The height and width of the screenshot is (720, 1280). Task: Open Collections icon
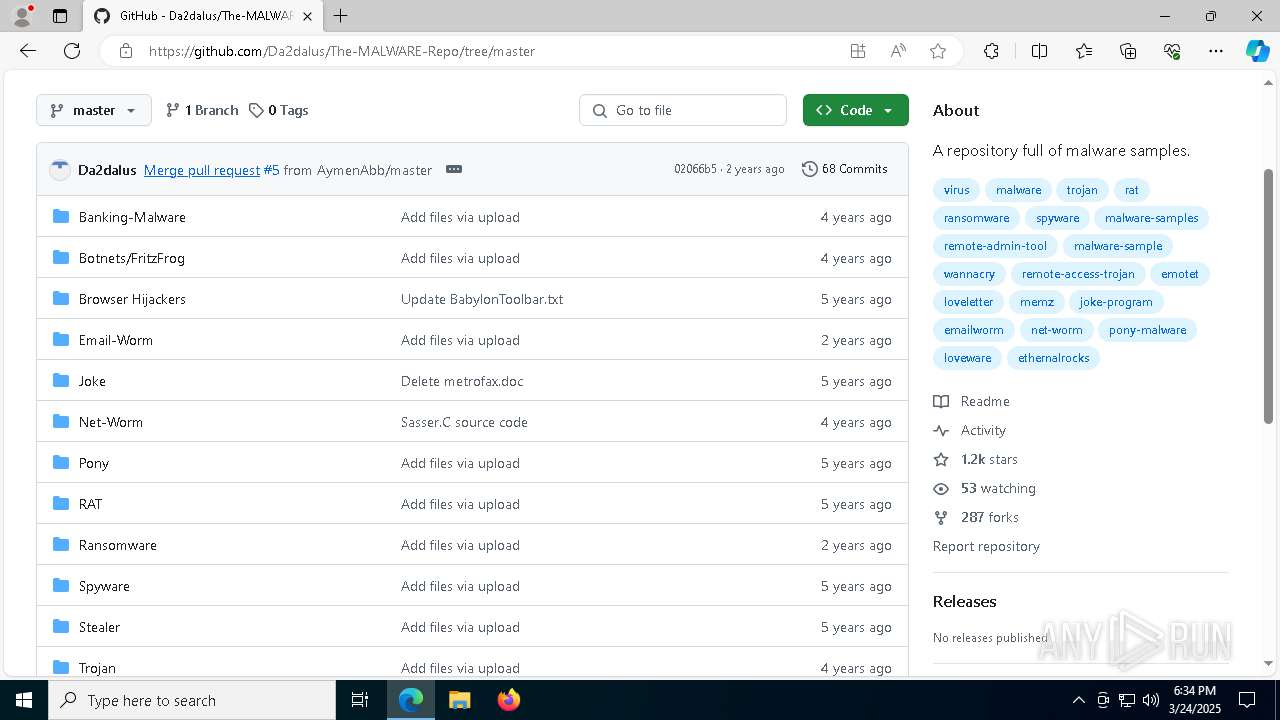click(1128, 51)
